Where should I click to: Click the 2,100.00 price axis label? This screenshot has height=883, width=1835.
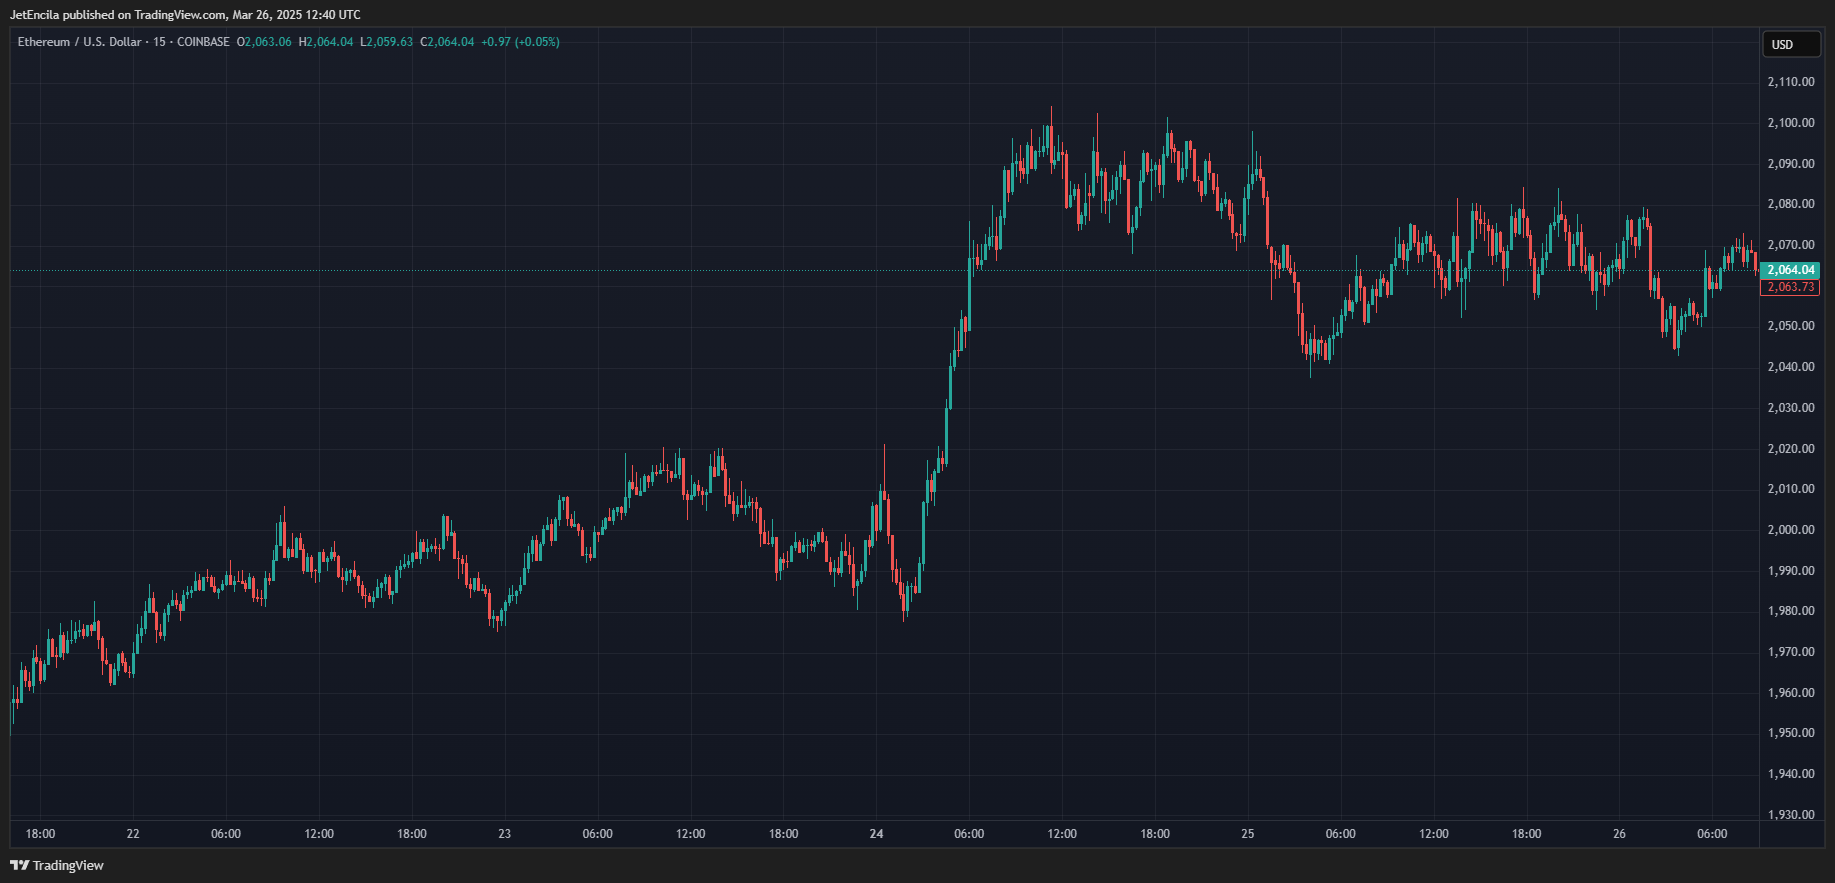coord(1791,123)
